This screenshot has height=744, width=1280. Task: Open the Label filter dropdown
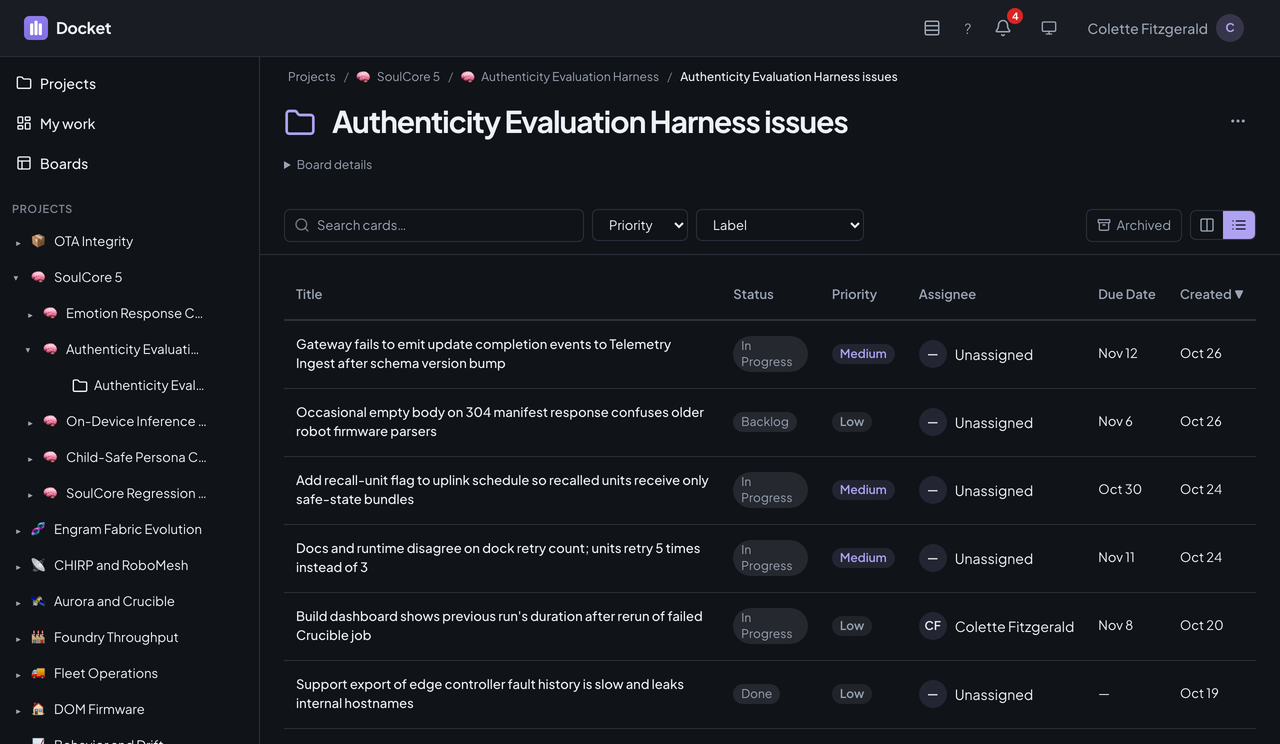pyautogui.click(x=780, y=225)
